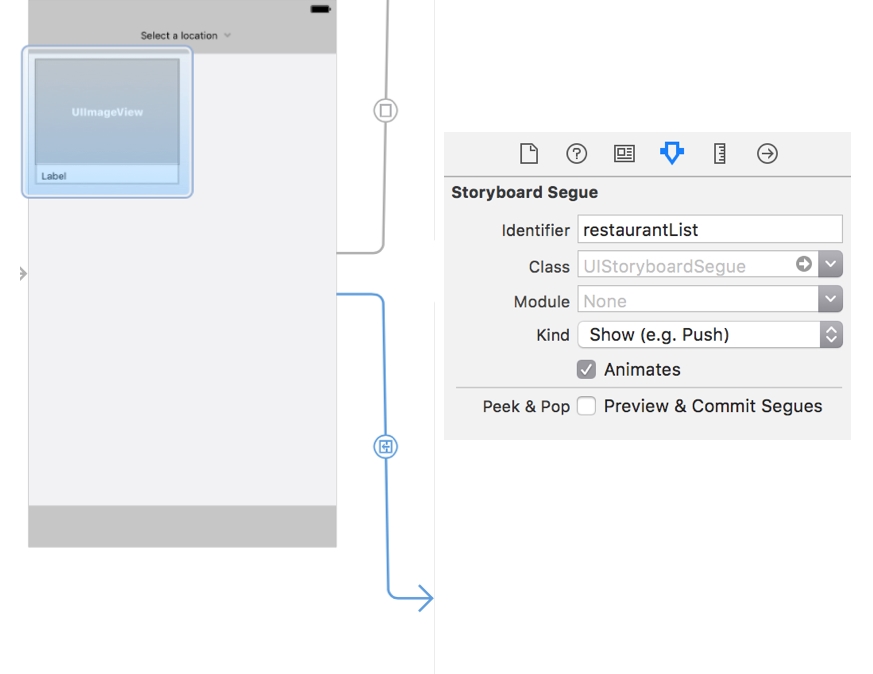Toggle the Animates checkbox

coord(586,369)
